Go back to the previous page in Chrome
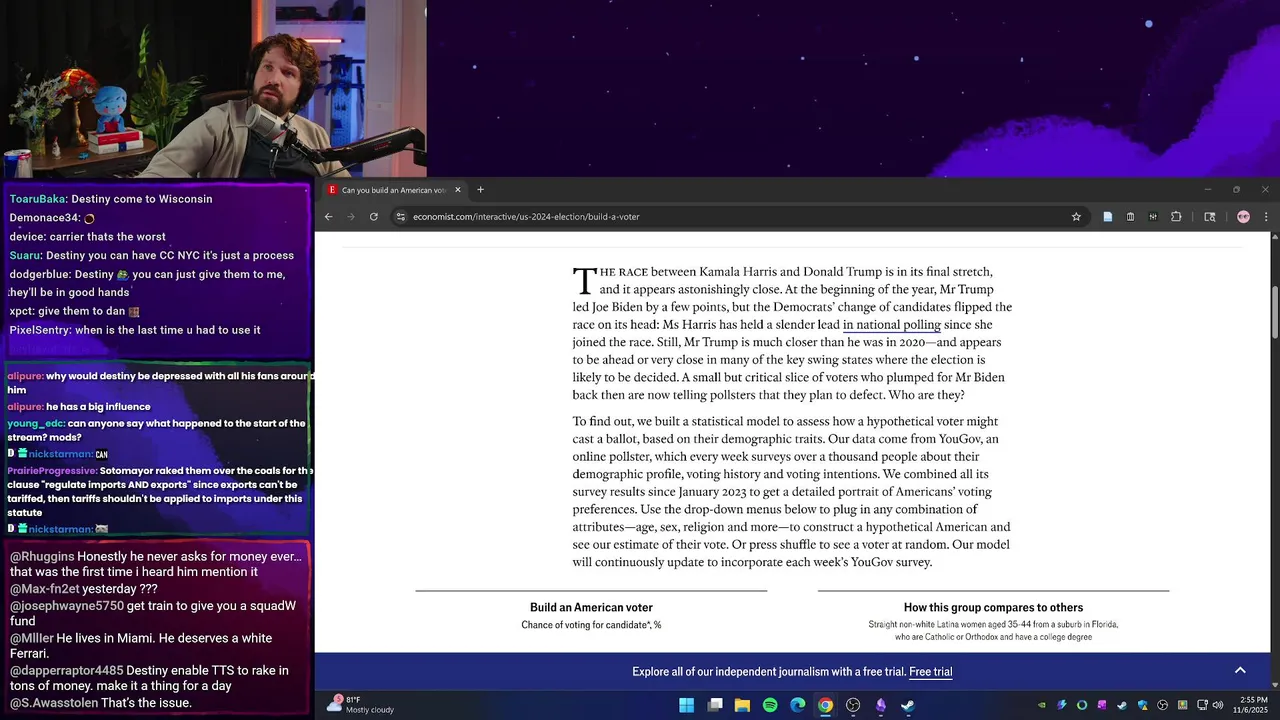This screenshot has width=1280, height=720. (328, 217)
